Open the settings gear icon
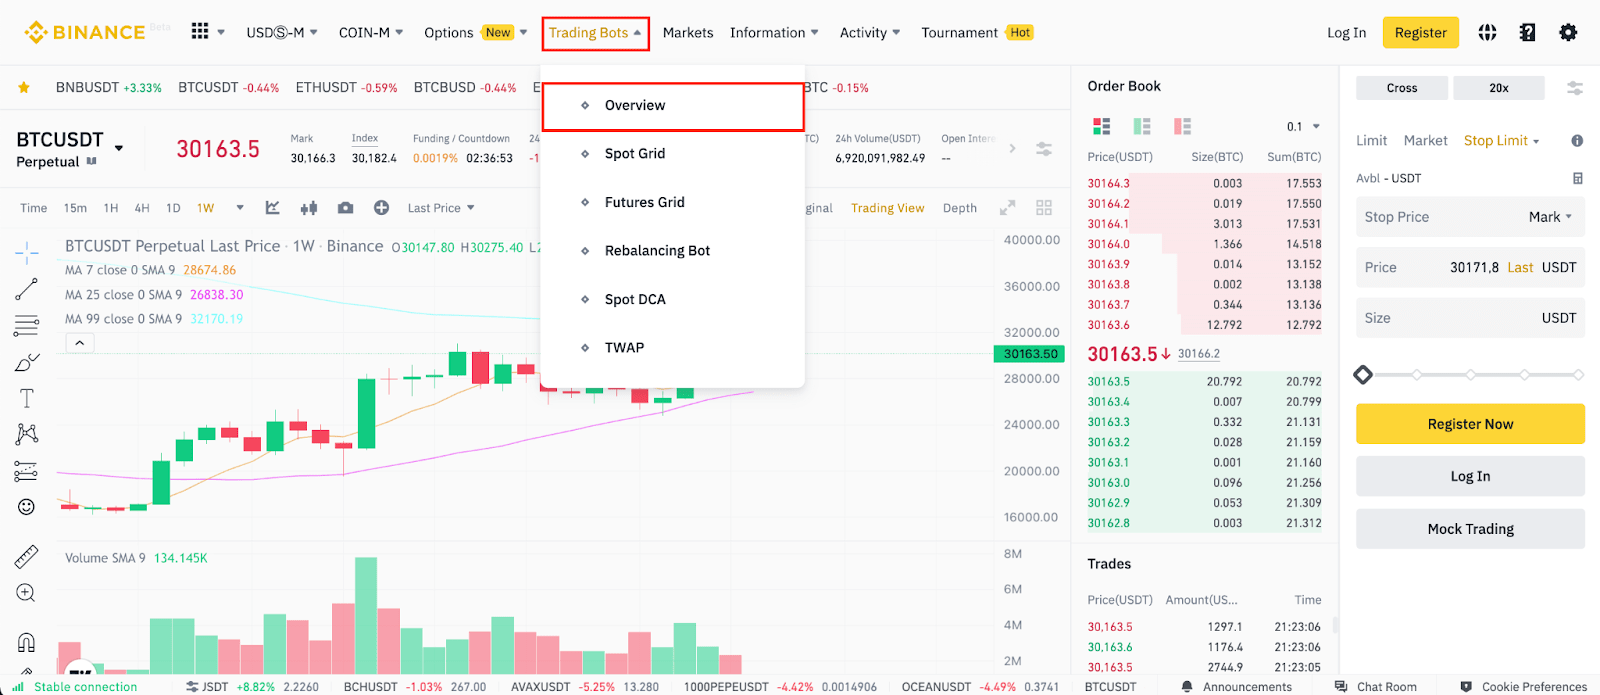The height and width of the screenshot is (695, 1600). [x=1568, y=32]
